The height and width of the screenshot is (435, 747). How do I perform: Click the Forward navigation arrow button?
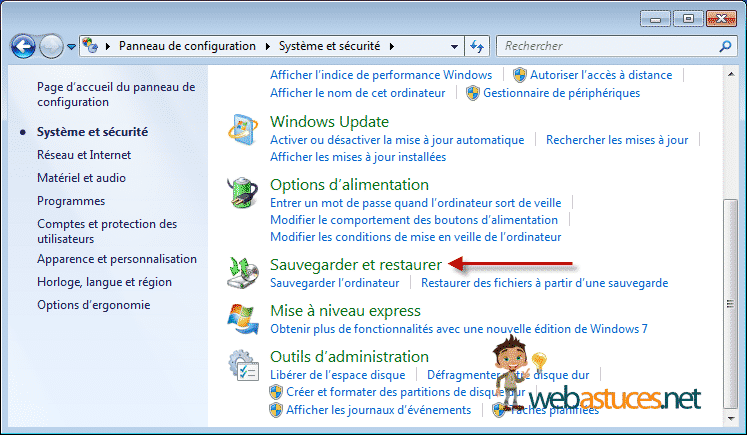click(51, 47)
